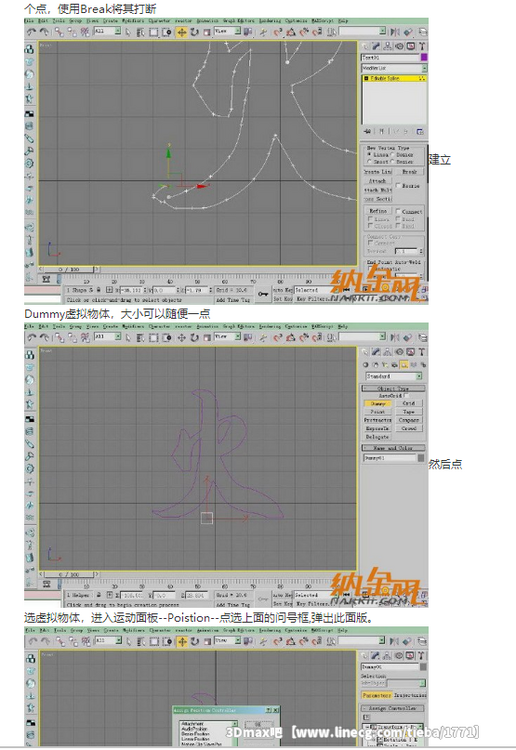Viewport: 516px width, 750px height.
Task: Open Utilities hammer tab in Editable Spline screenshot
Action: click(422, 46)
